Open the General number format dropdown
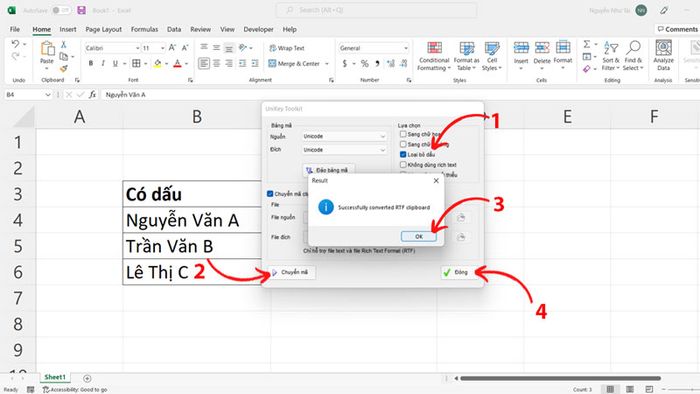 point(406,48)
